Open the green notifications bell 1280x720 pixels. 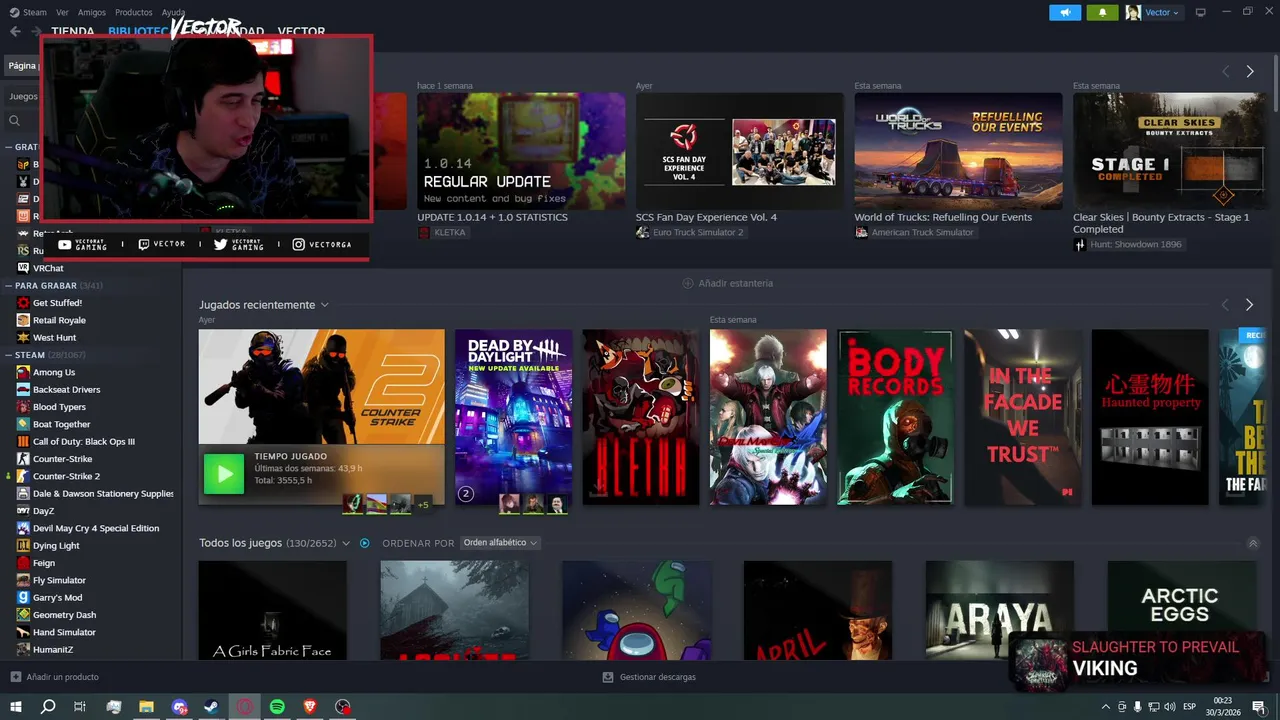[1103, 12]
